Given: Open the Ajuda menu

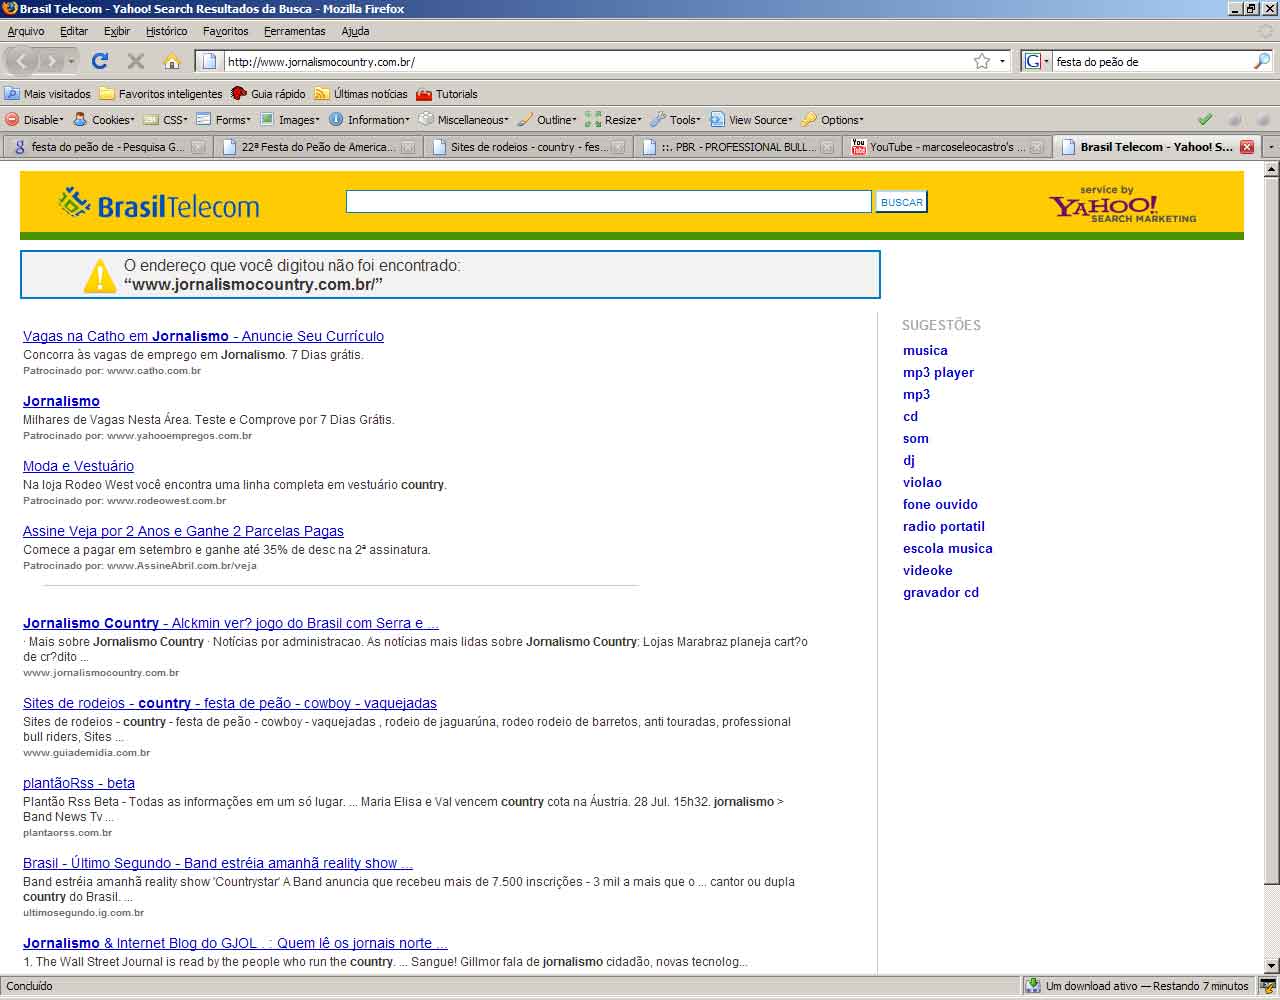Looking at the screenshot, I should click(355, 31).
